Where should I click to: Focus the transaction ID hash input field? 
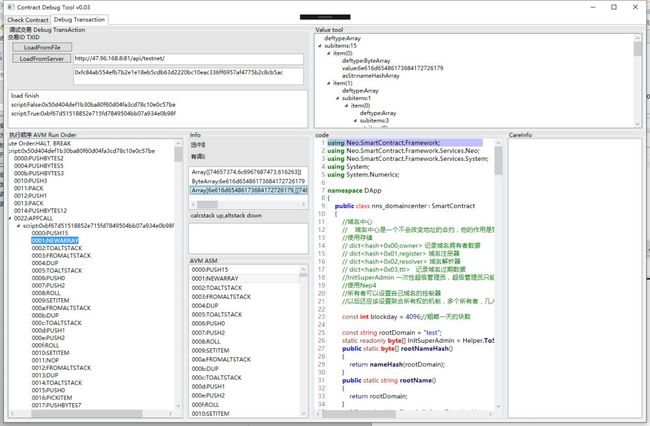[188, 76]
